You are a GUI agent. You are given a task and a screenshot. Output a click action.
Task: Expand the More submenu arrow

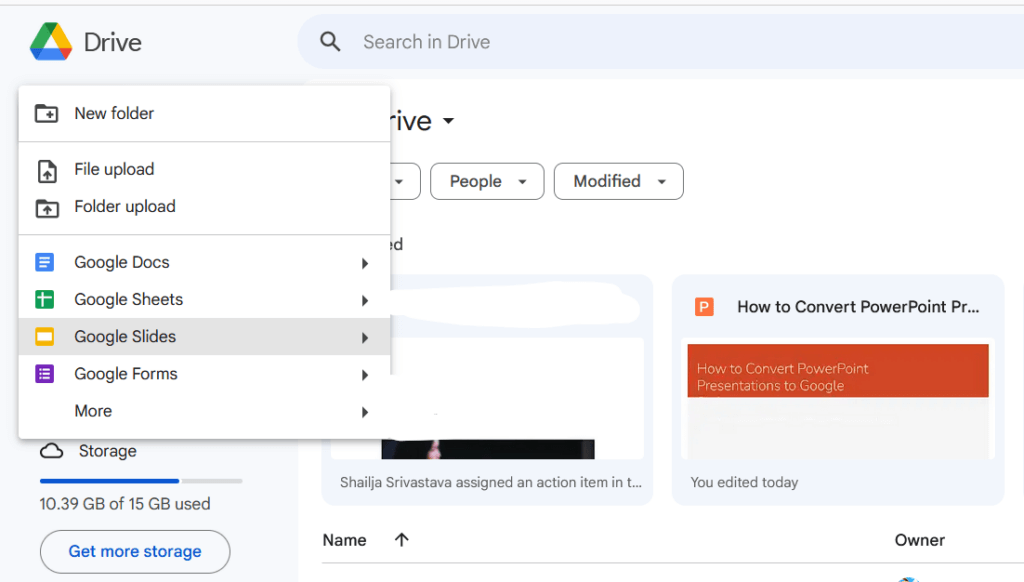tap(364, 411)
